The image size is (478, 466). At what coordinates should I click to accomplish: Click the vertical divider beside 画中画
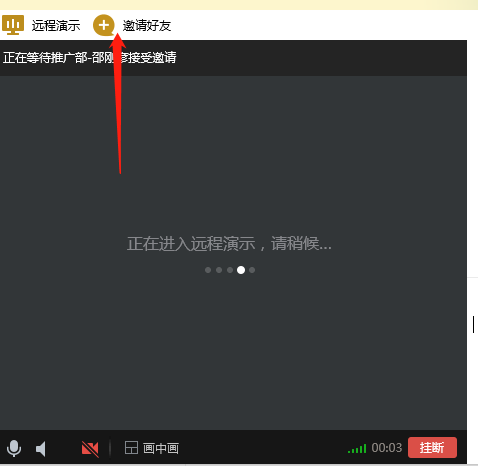tap(110, 448)
